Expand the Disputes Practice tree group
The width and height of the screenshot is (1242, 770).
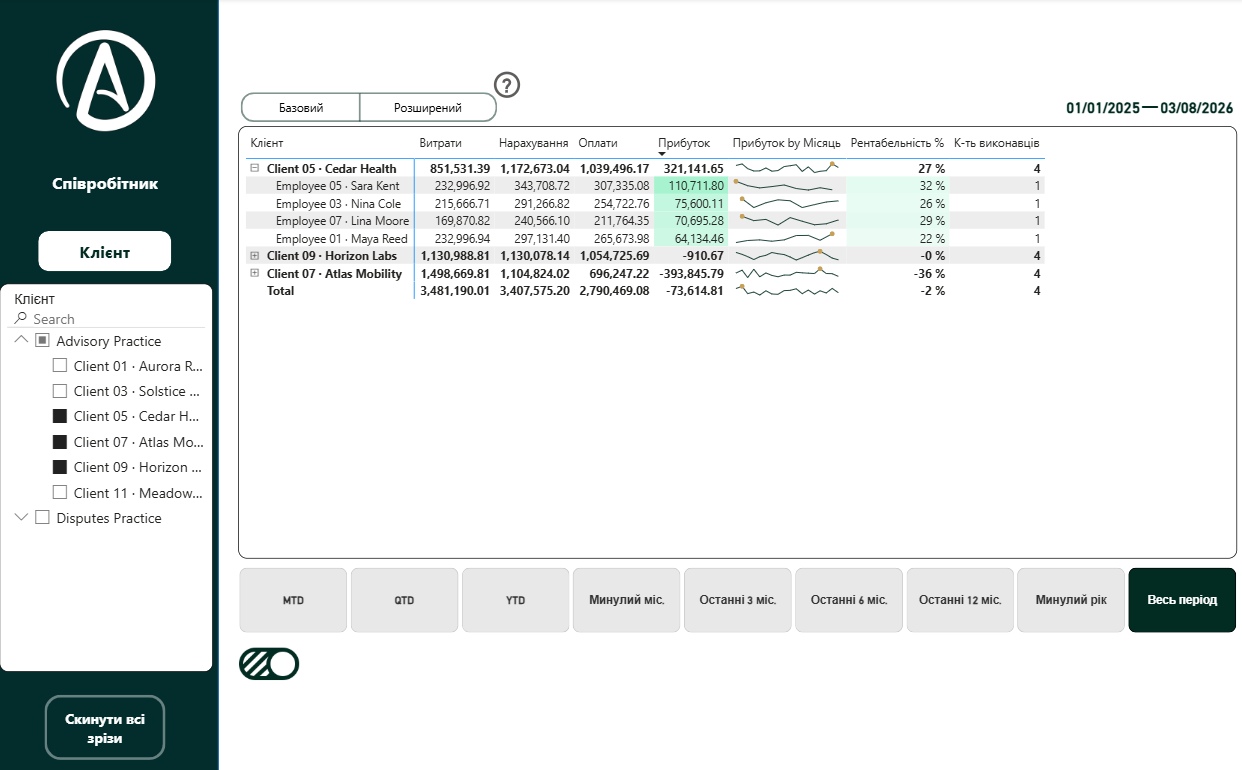click(x=22, y=518)
